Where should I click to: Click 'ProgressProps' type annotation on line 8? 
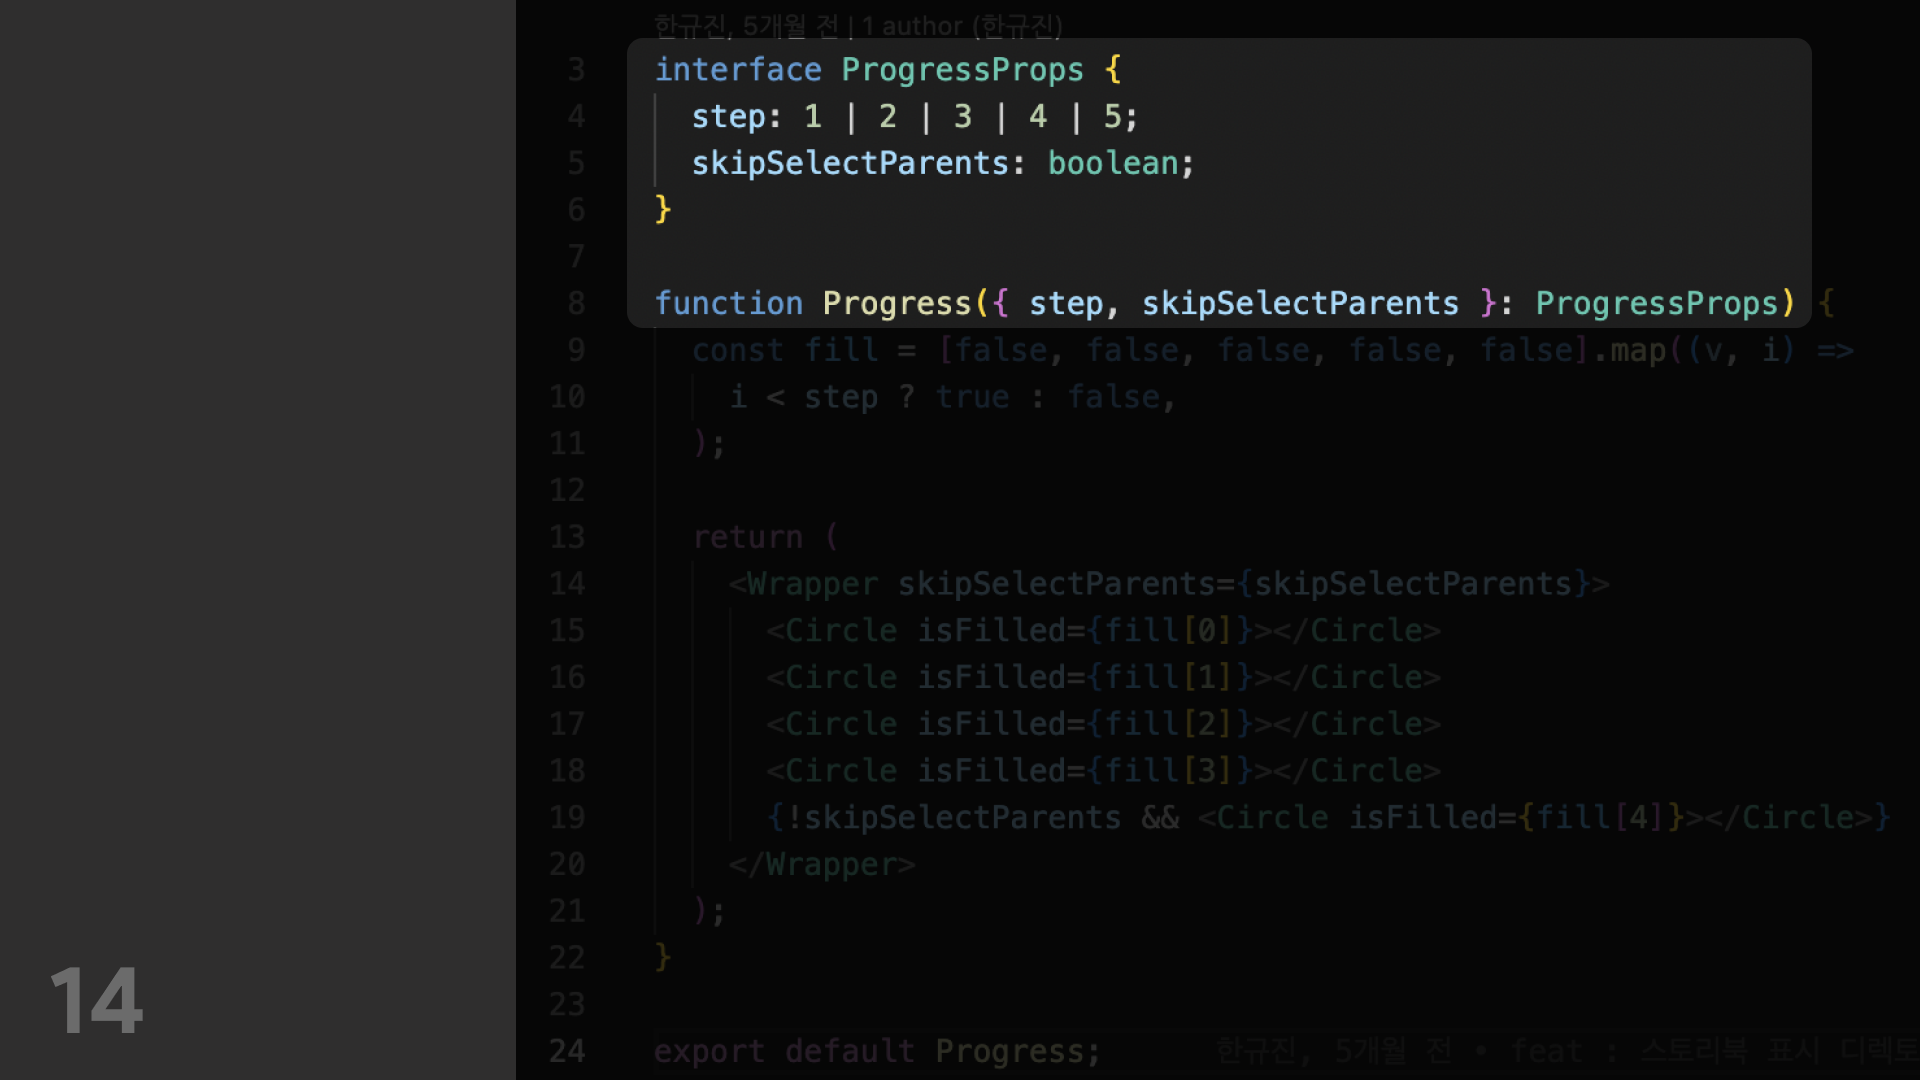point(1656,303)
